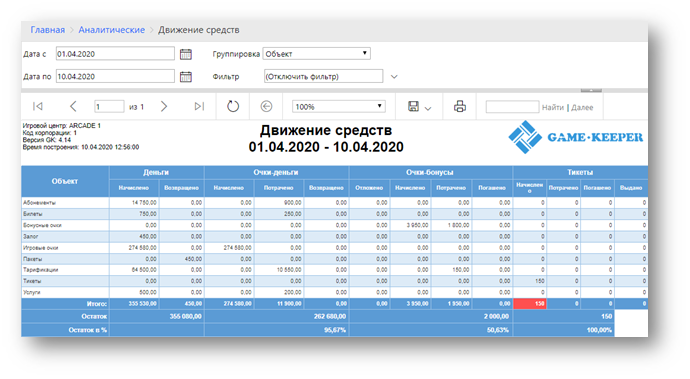Screen dimensions: 690x379
Task: Select the 'Игровые очки' row label
Action: [x=40, y=248]
